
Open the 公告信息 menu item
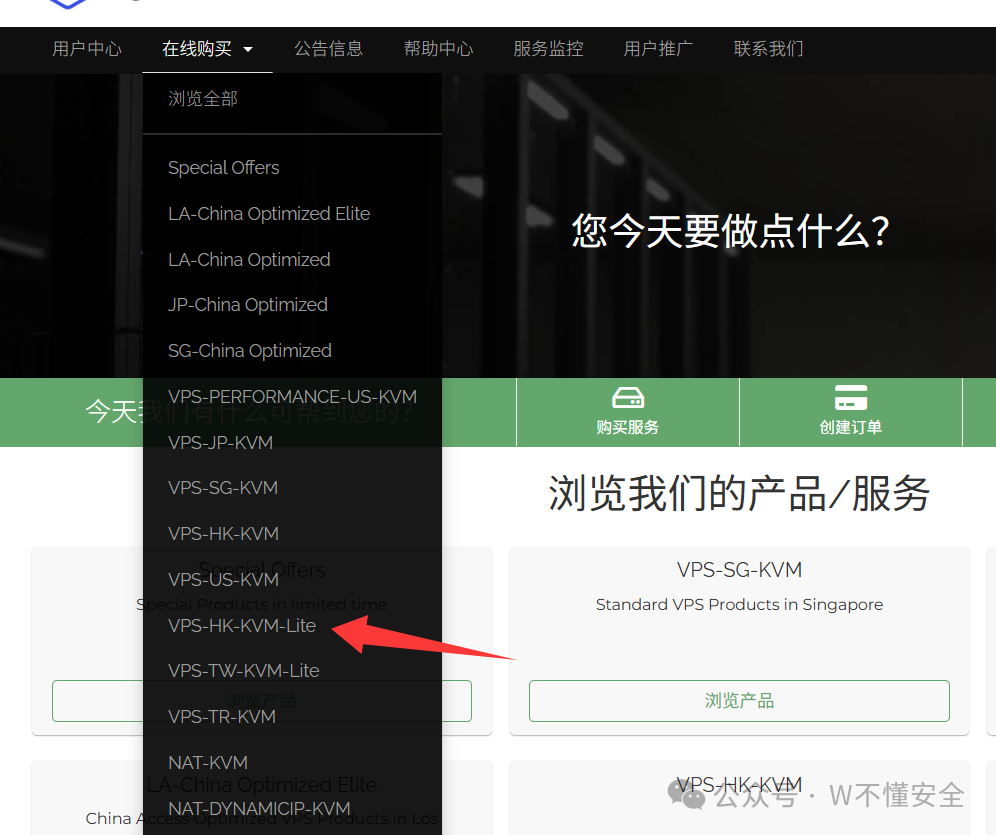pos(328,48)
